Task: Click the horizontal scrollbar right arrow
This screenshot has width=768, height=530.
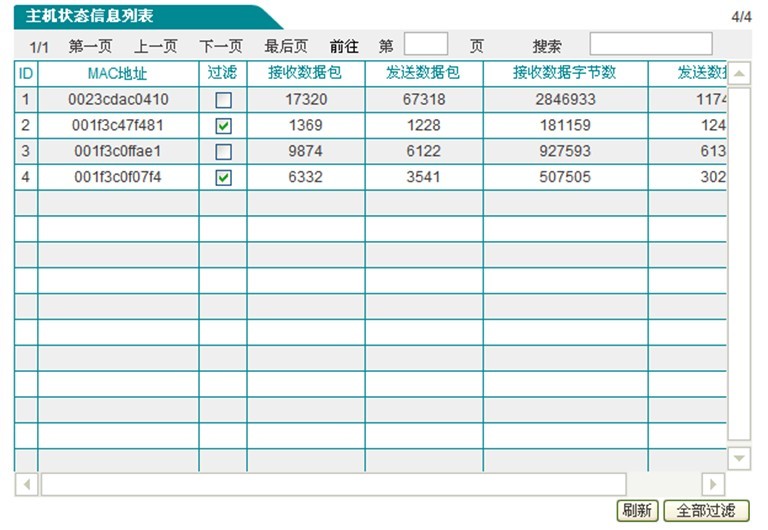Action: point(713,484)
